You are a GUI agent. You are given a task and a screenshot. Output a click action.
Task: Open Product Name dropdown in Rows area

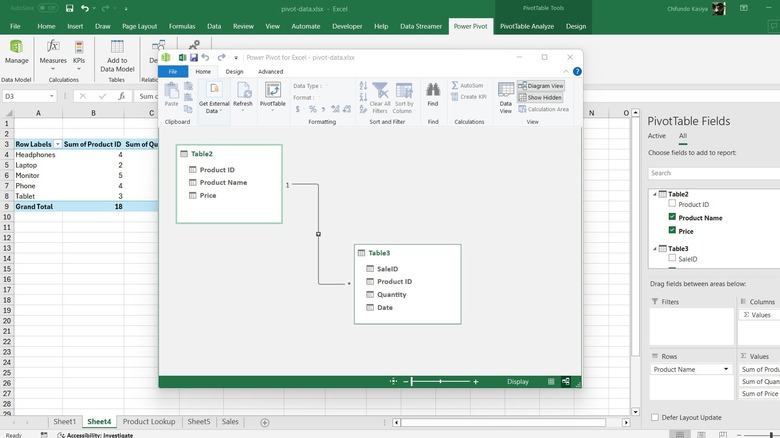726,369
